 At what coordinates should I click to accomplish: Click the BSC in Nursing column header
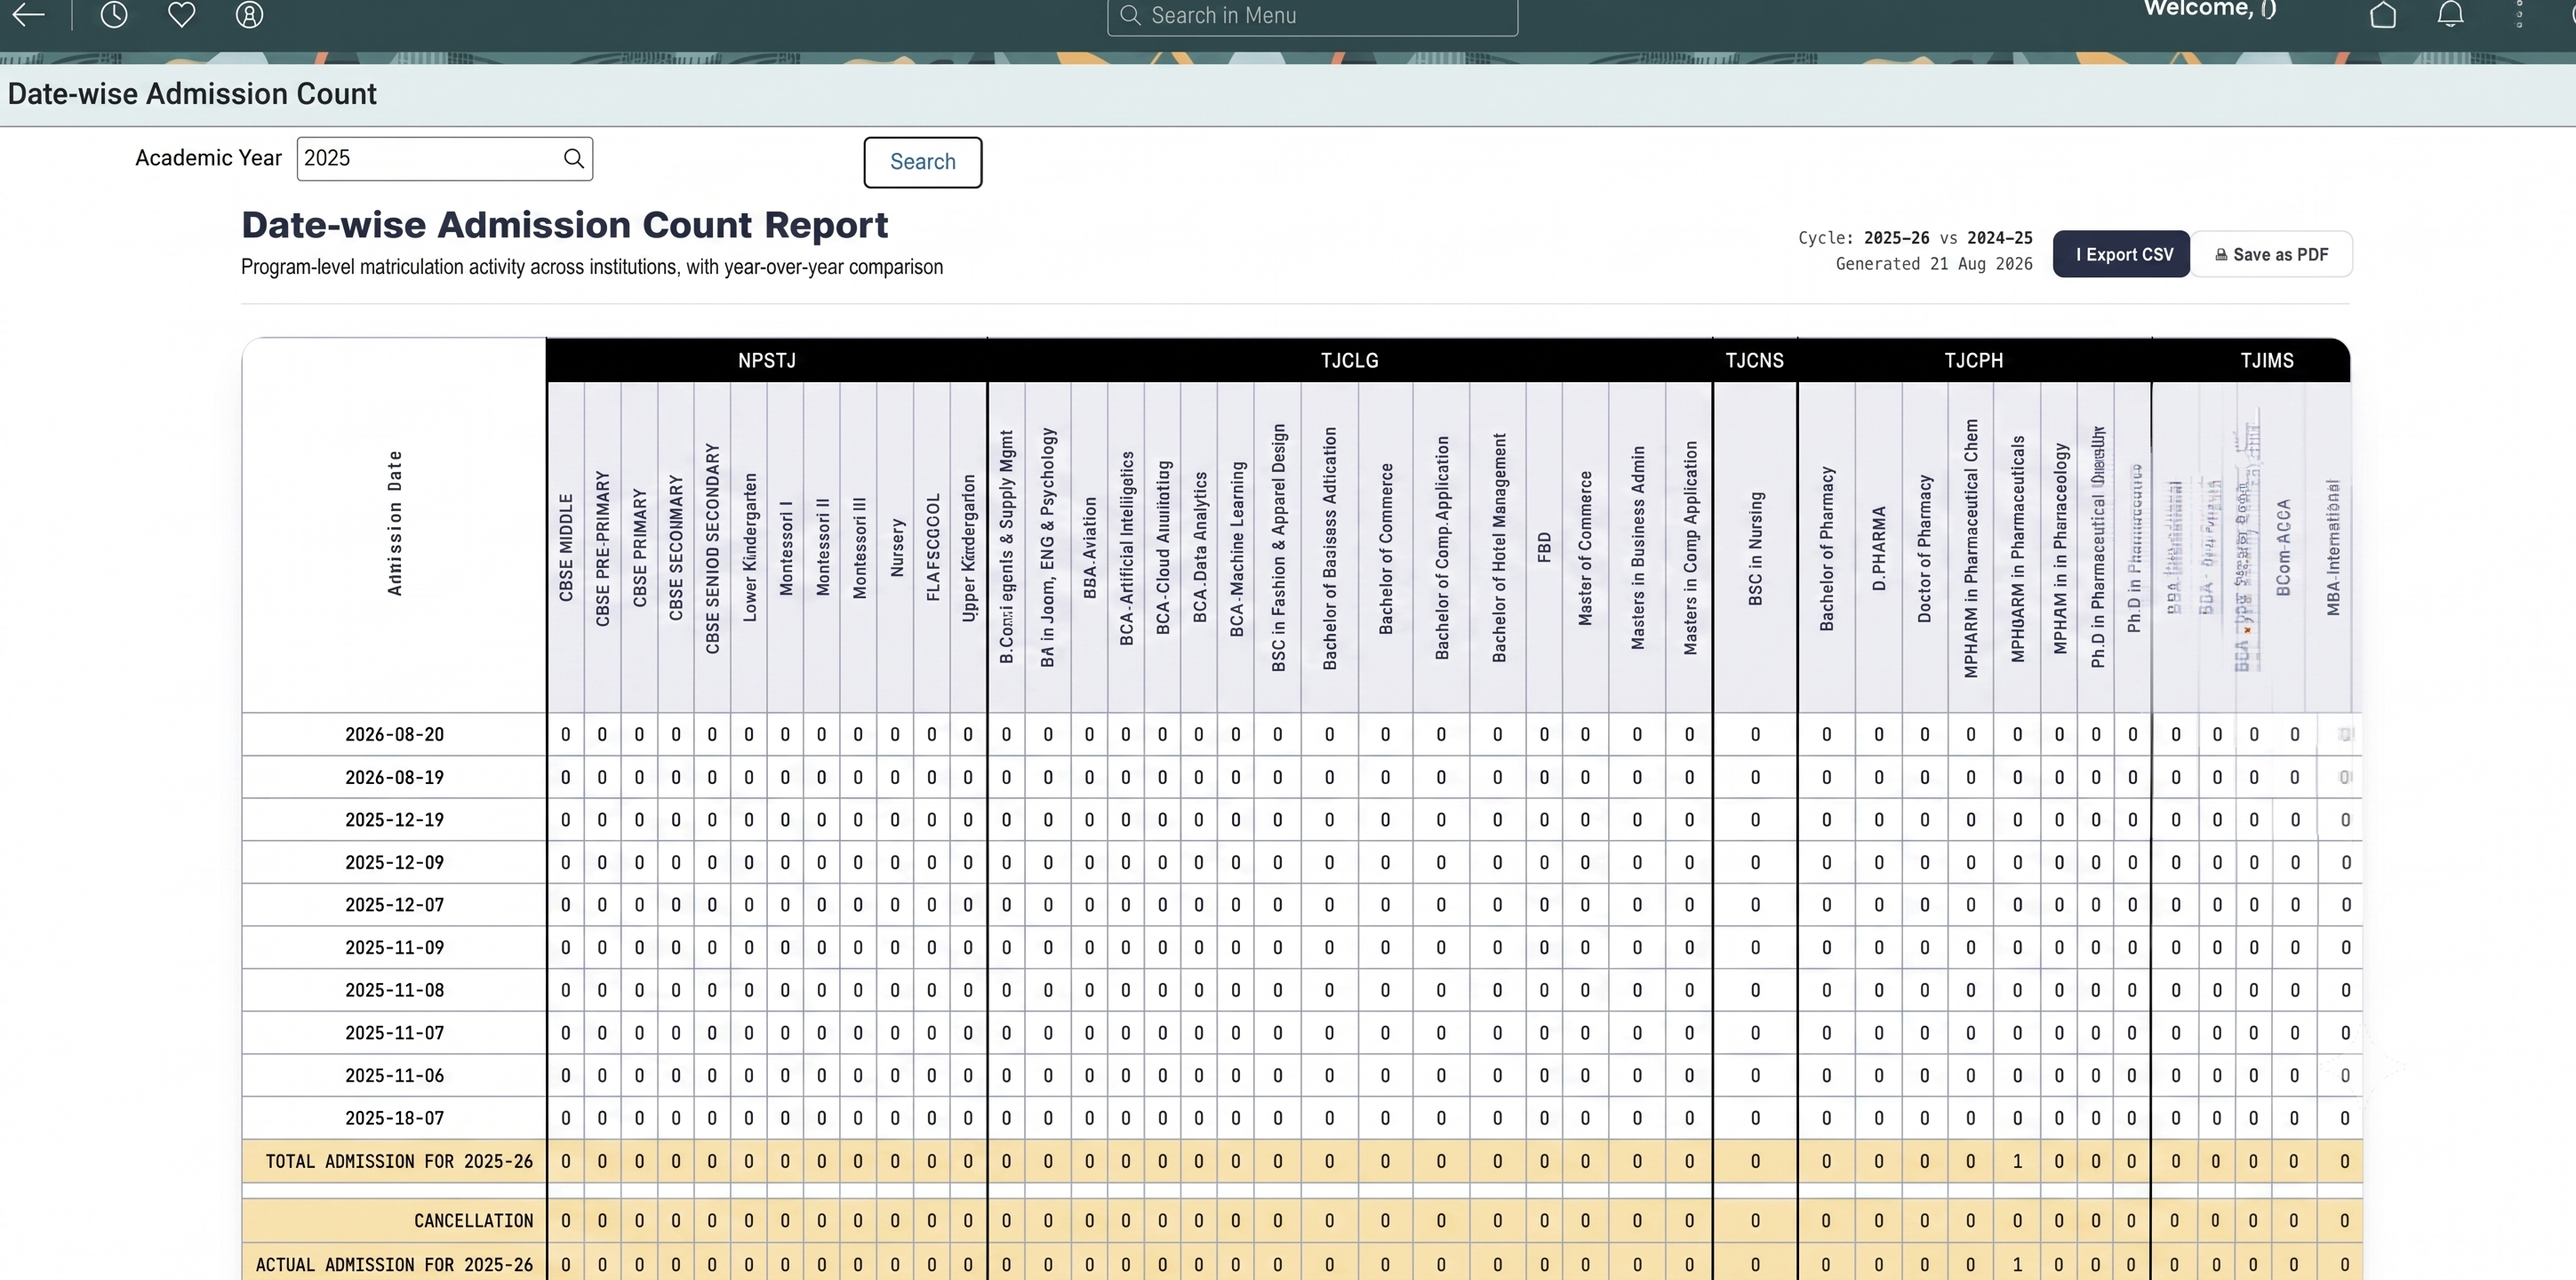pyautogui.click(x=1755, y=548)
